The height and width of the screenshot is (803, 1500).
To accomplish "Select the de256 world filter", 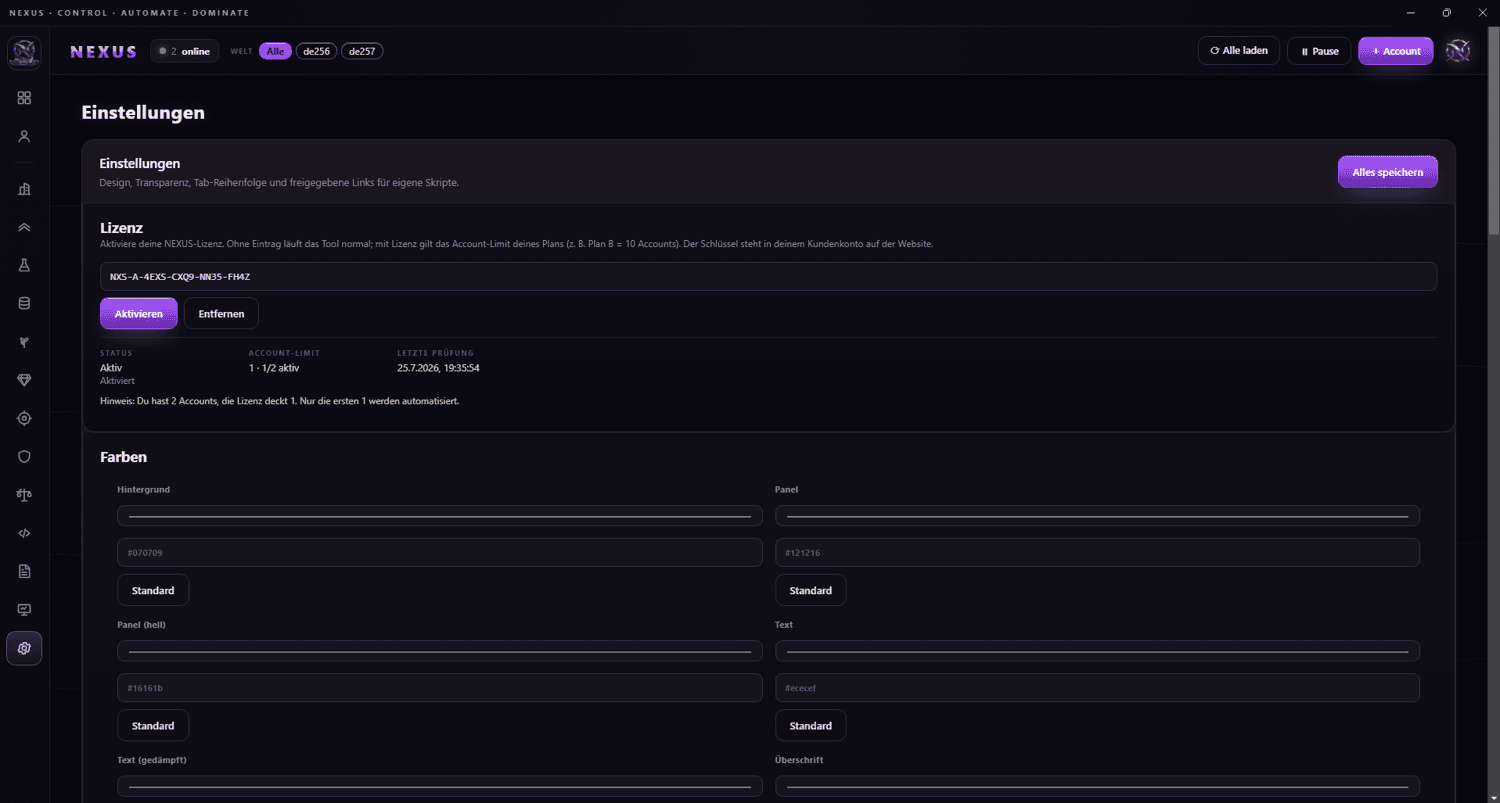I will tap(317, 51).
